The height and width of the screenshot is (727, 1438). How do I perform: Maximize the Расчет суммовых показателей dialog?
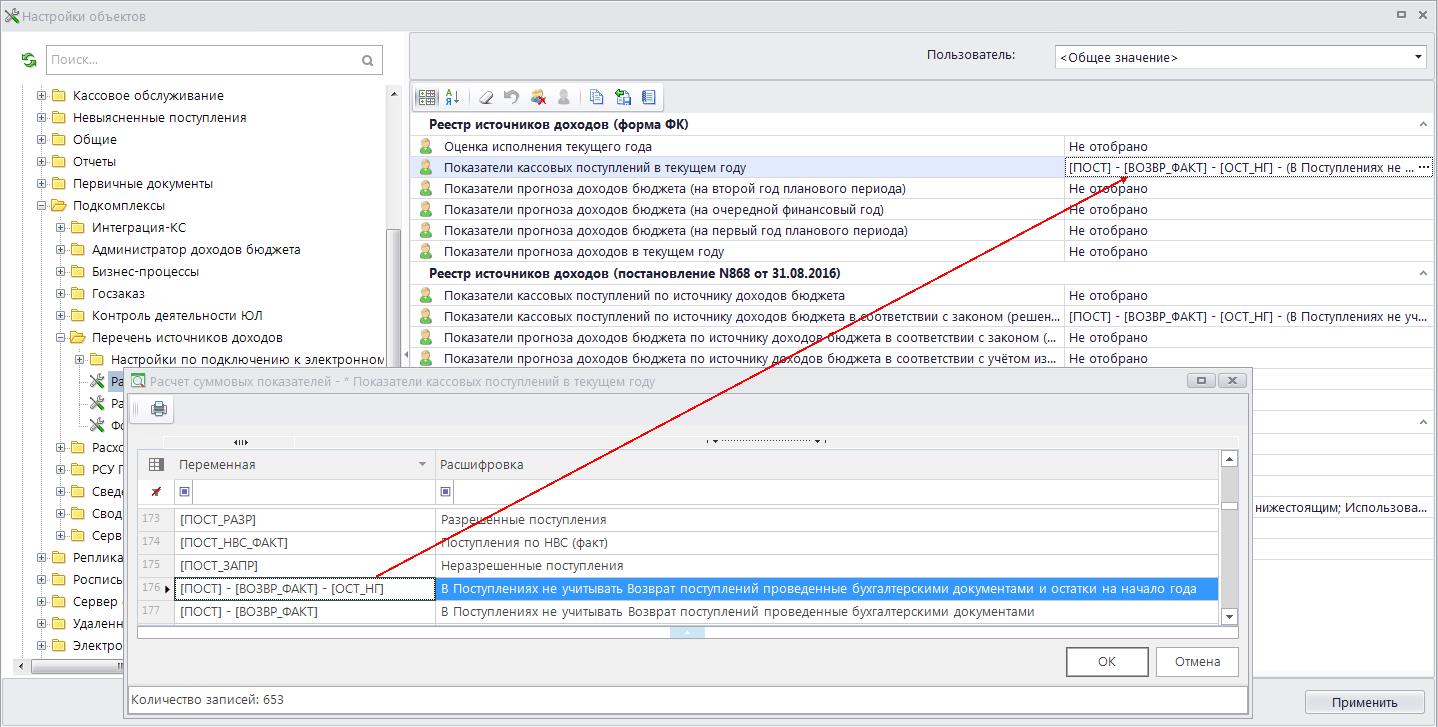pyautogui.click(x=1201, y=381)
